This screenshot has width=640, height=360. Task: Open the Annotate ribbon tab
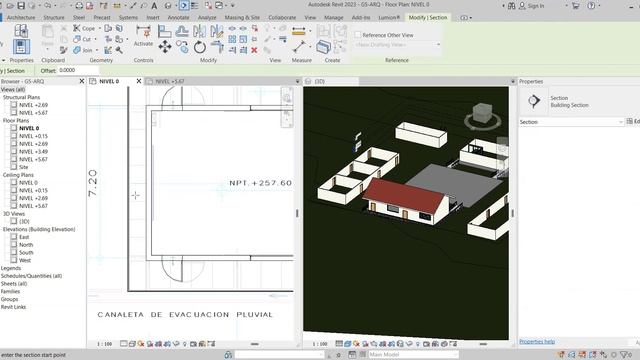178,18
